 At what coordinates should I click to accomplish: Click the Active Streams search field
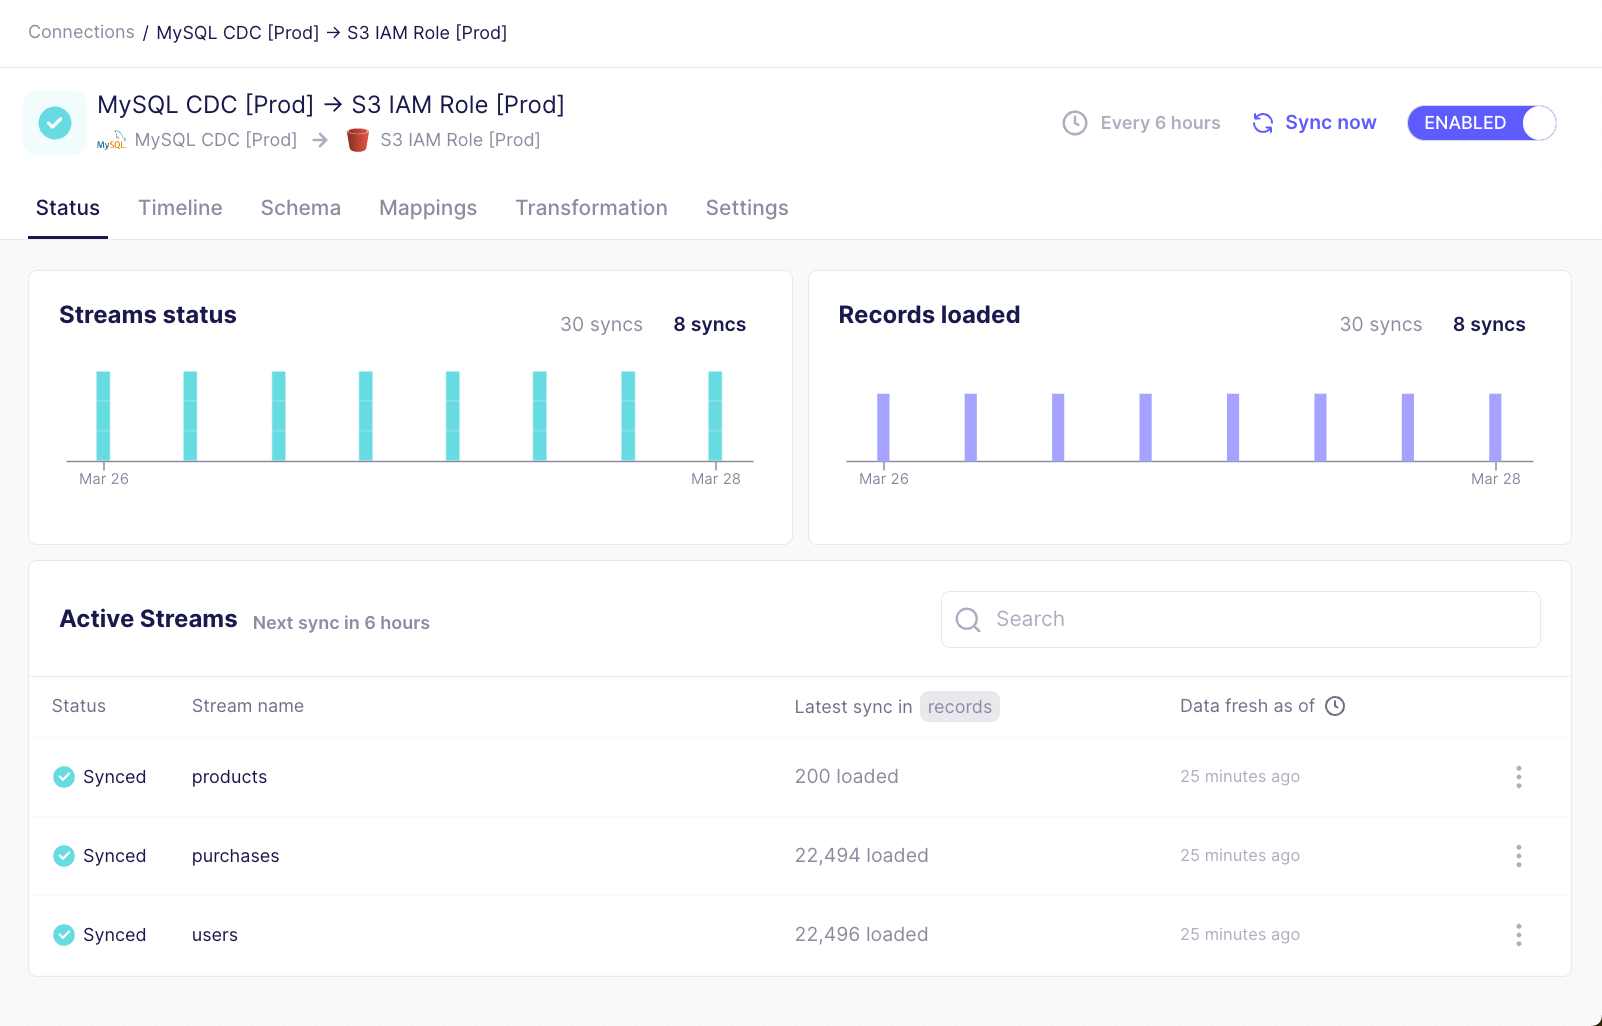[x=1240, y=619]
